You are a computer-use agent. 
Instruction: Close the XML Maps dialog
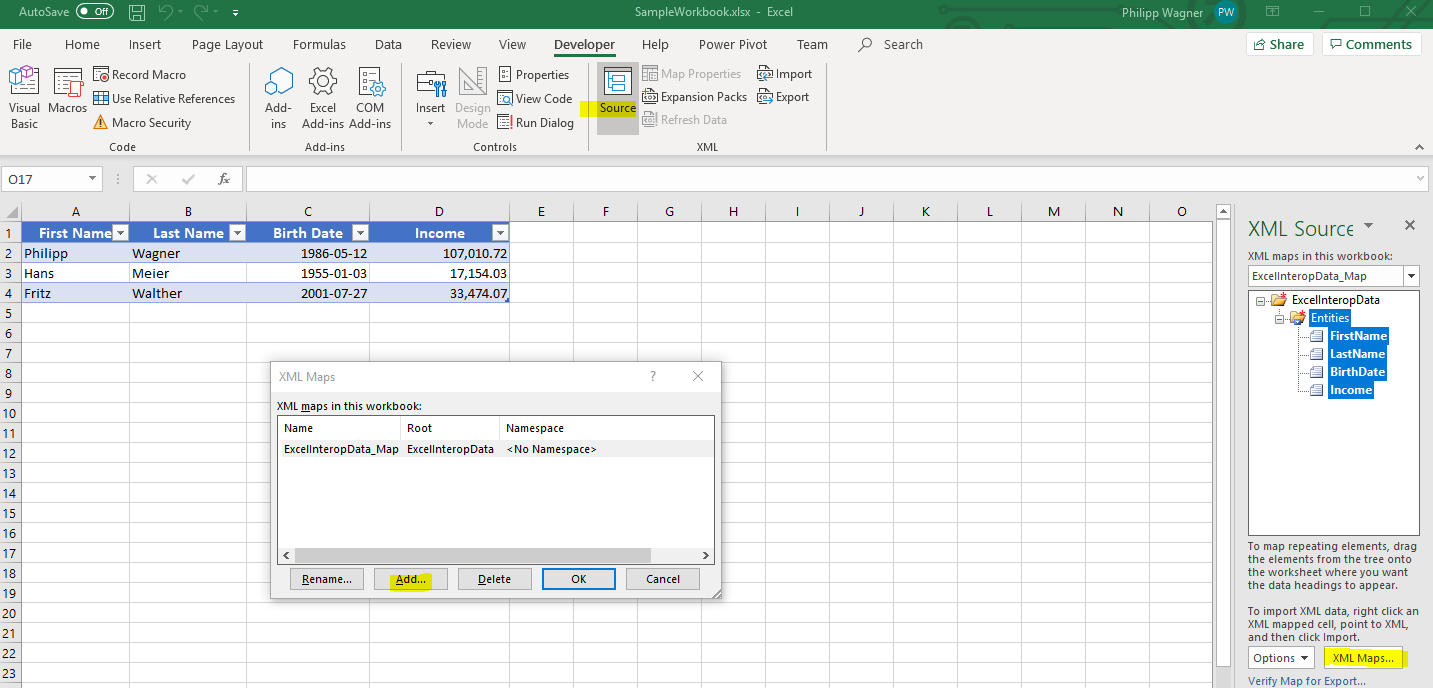click(698, 377)
